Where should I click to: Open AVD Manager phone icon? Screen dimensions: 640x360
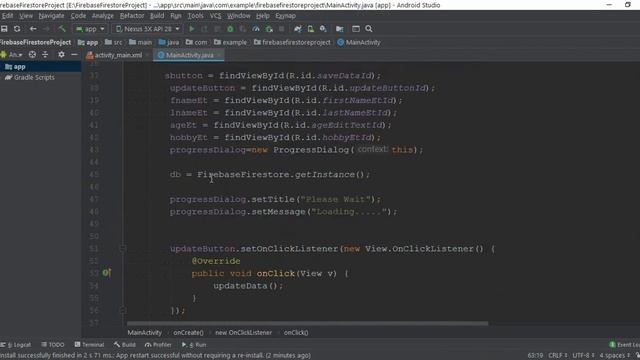311,29
